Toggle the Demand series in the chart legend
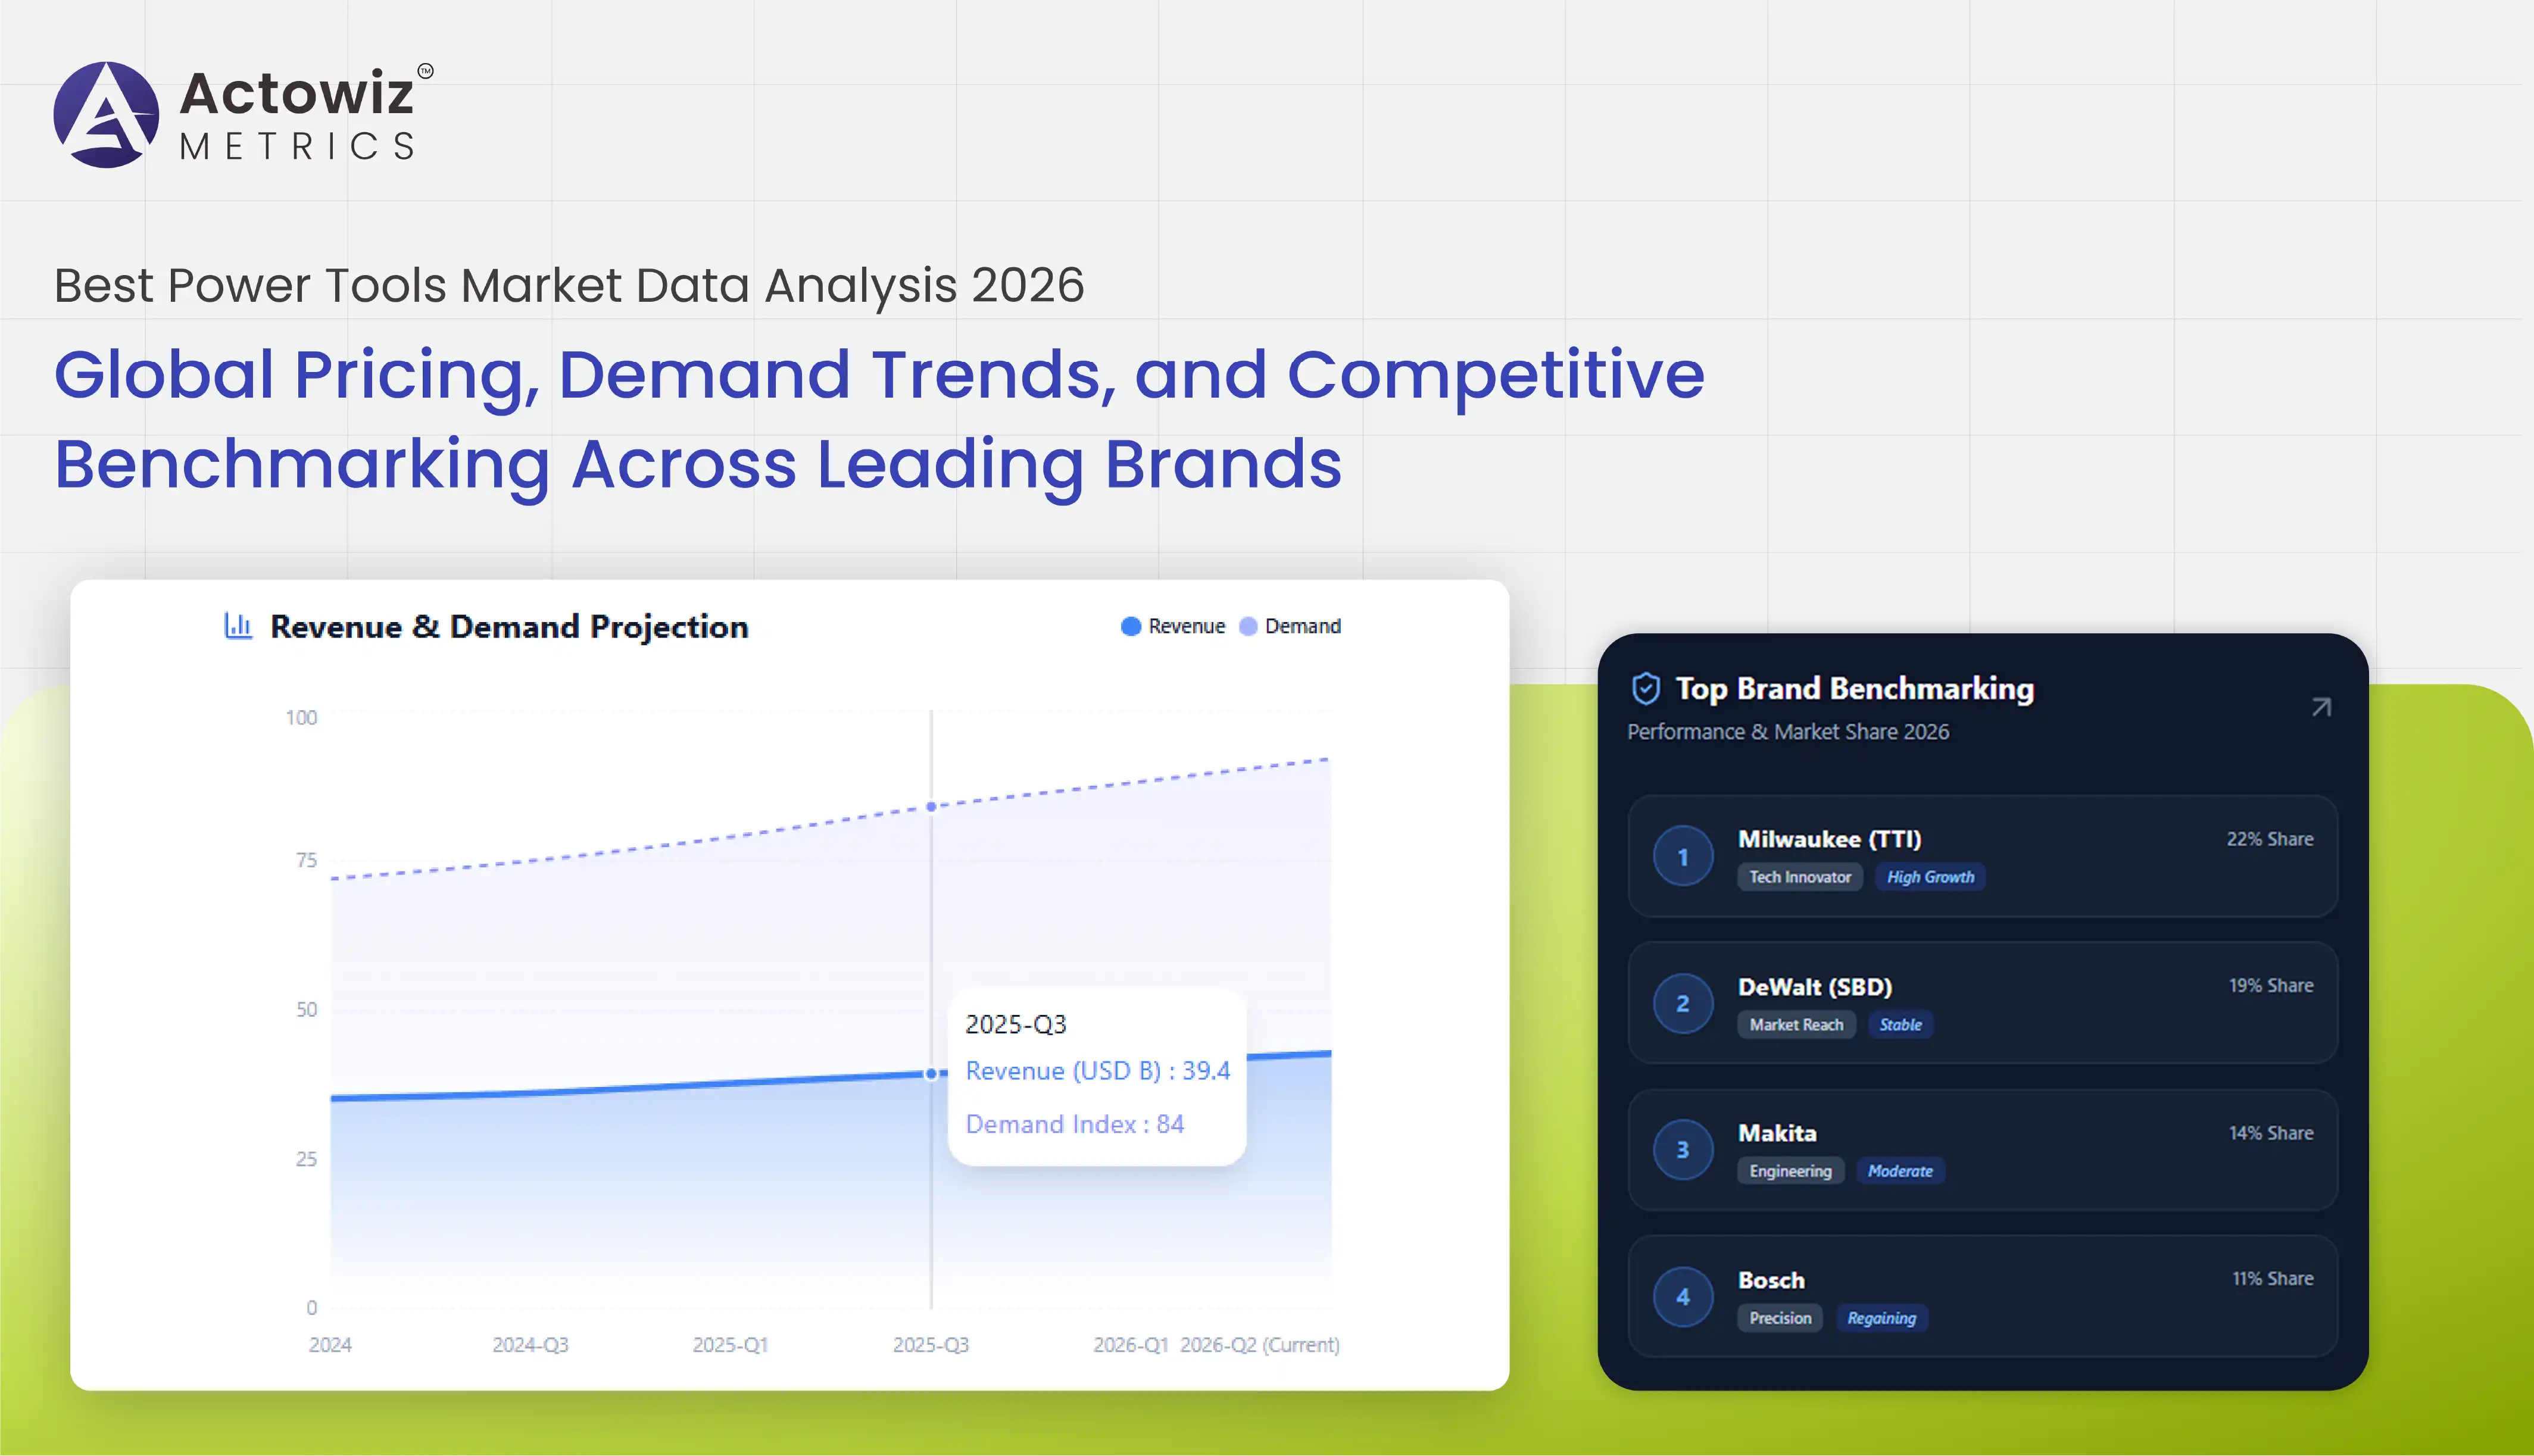This screenshot has width=2534, height=1456. 1292,626
